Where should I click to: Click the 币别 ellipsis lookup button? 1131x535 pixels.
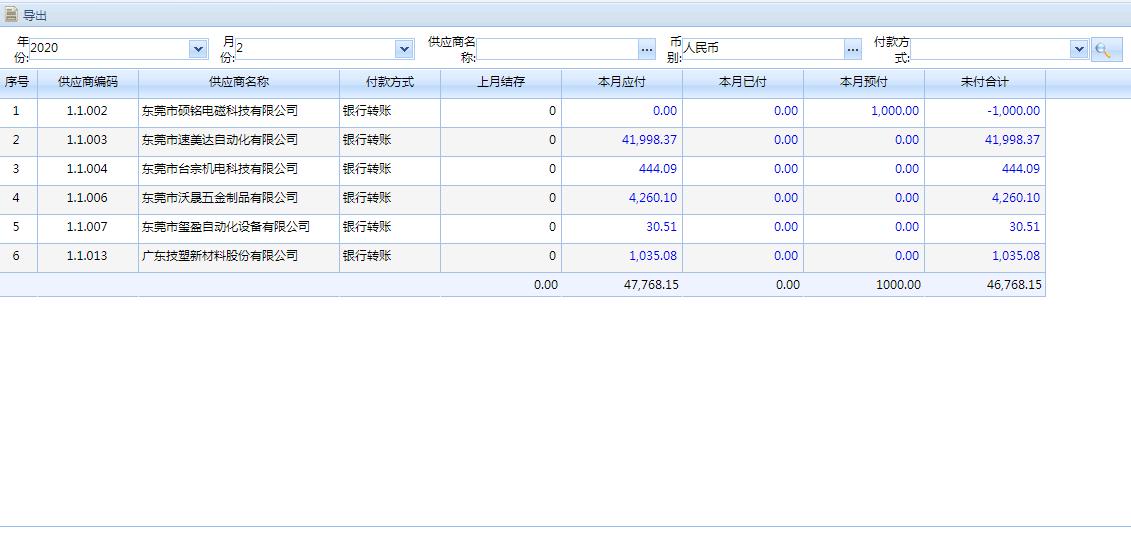853,49
